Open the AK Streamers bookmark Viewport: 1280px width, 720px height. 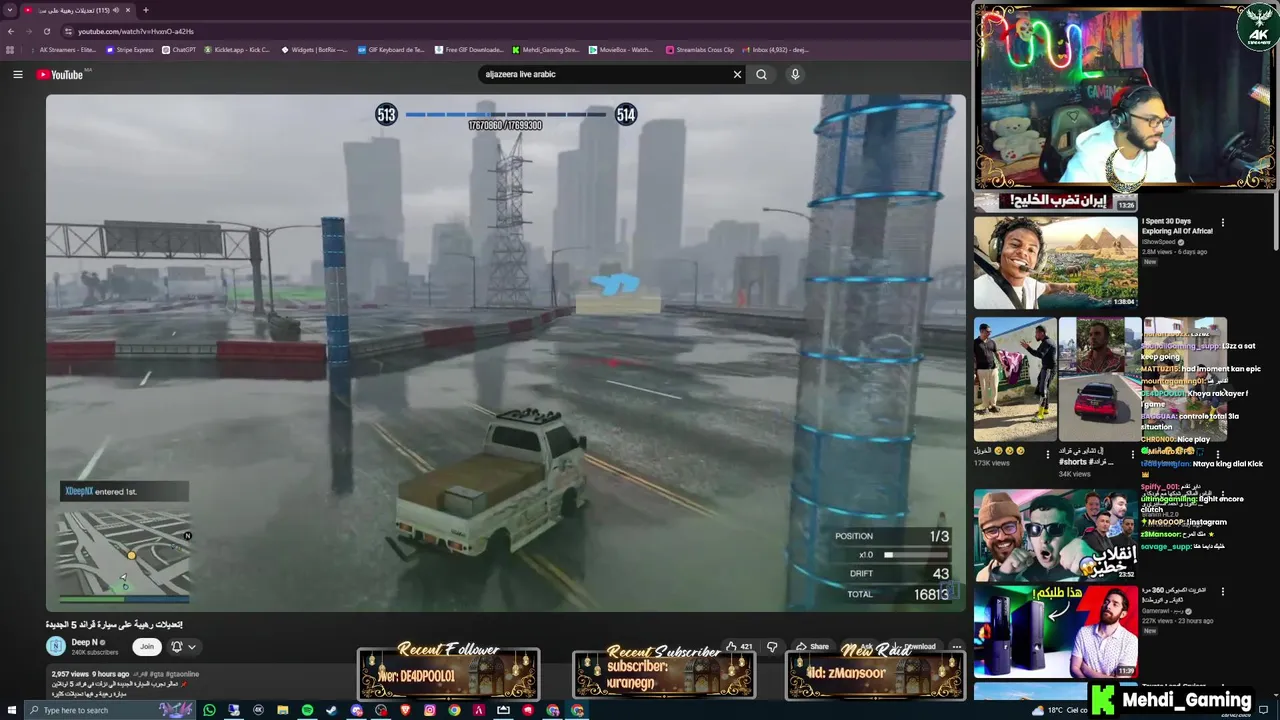pos(63,49)
